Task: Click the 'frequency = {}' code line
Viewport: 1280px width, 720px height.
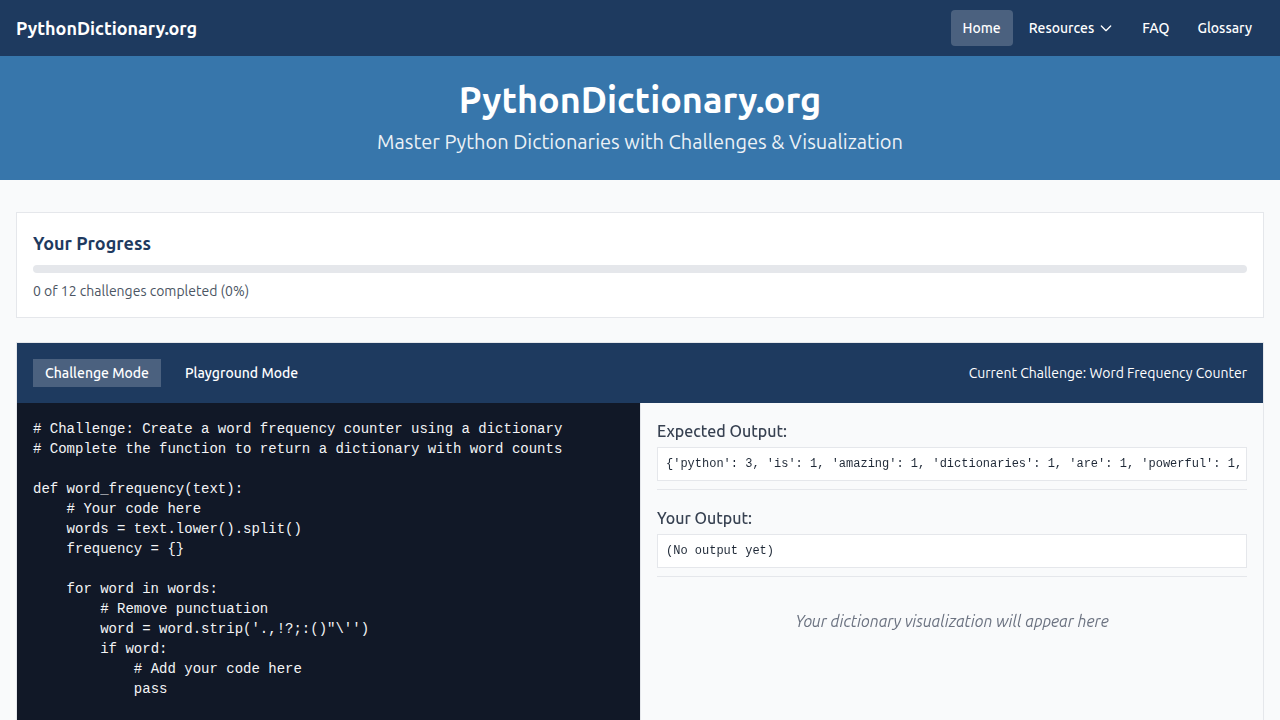Action: pyautogui.click(x=125, y=548)
